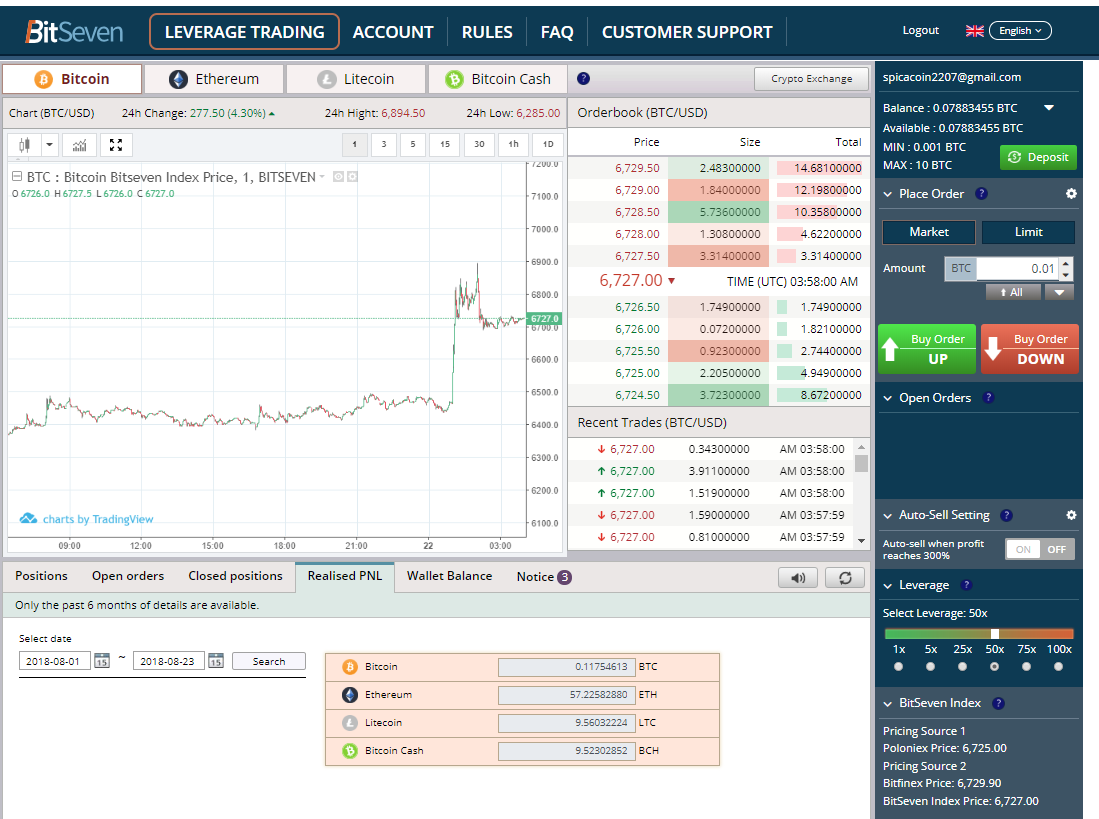This screenshot has width=1099, height=819.
Task: Click leverage slider handle
Action: coord(995,633)
